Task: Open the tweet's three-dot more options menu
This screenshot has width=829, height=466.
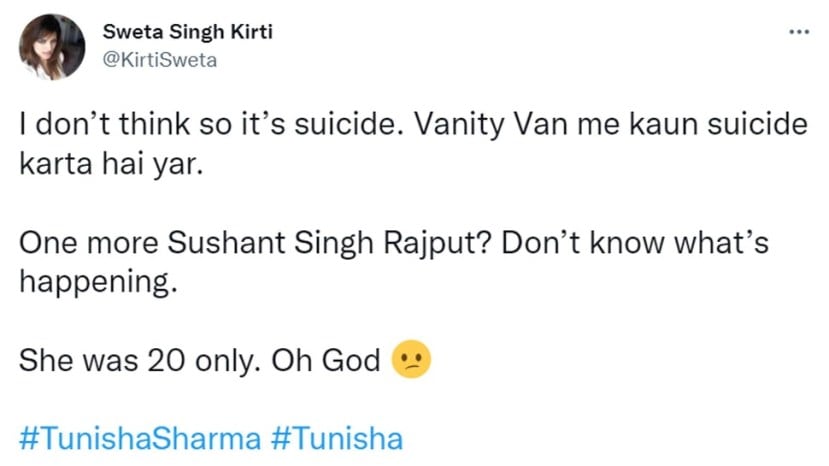Action: point(797,31)
